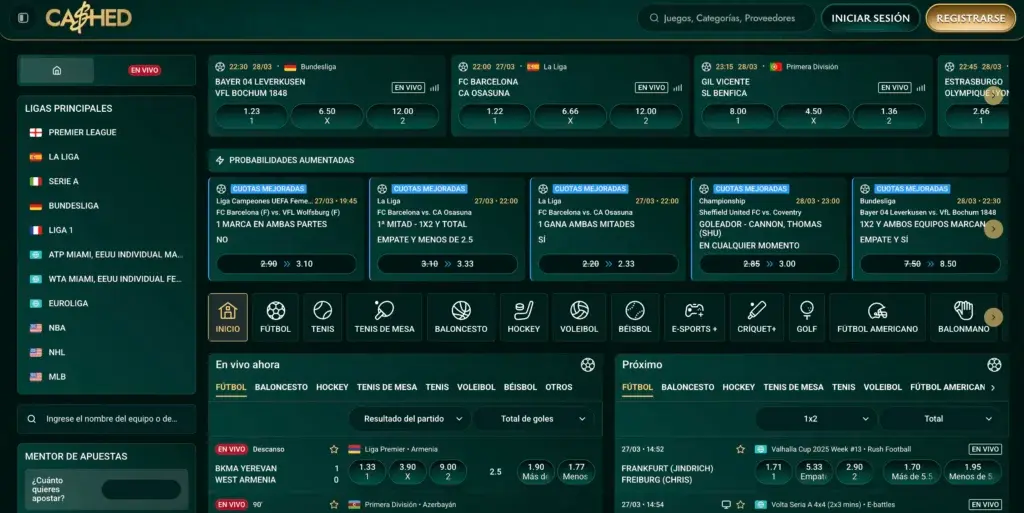The width and height of the screenshot is (1024, 513).
Task: Open the 1x2 market dropdown
Action: point(815,419)
